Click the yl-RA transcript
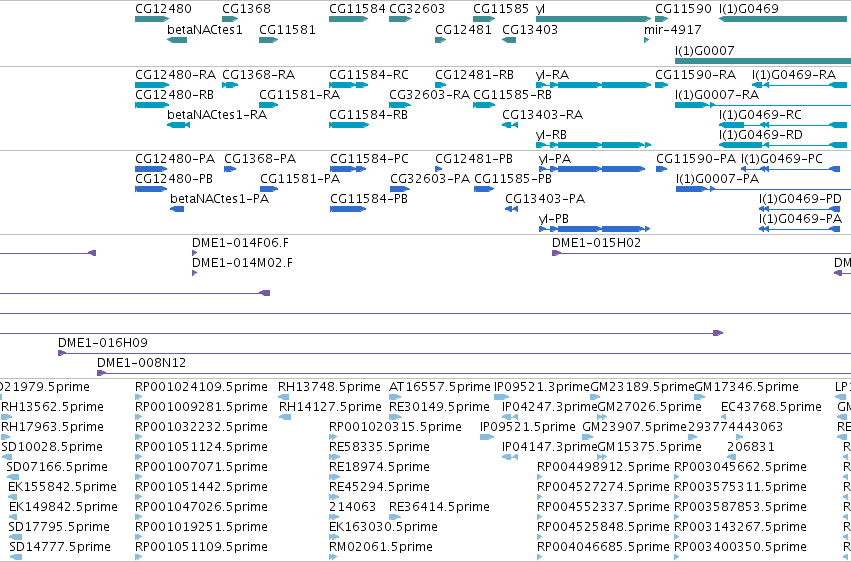 coord(593,85)
